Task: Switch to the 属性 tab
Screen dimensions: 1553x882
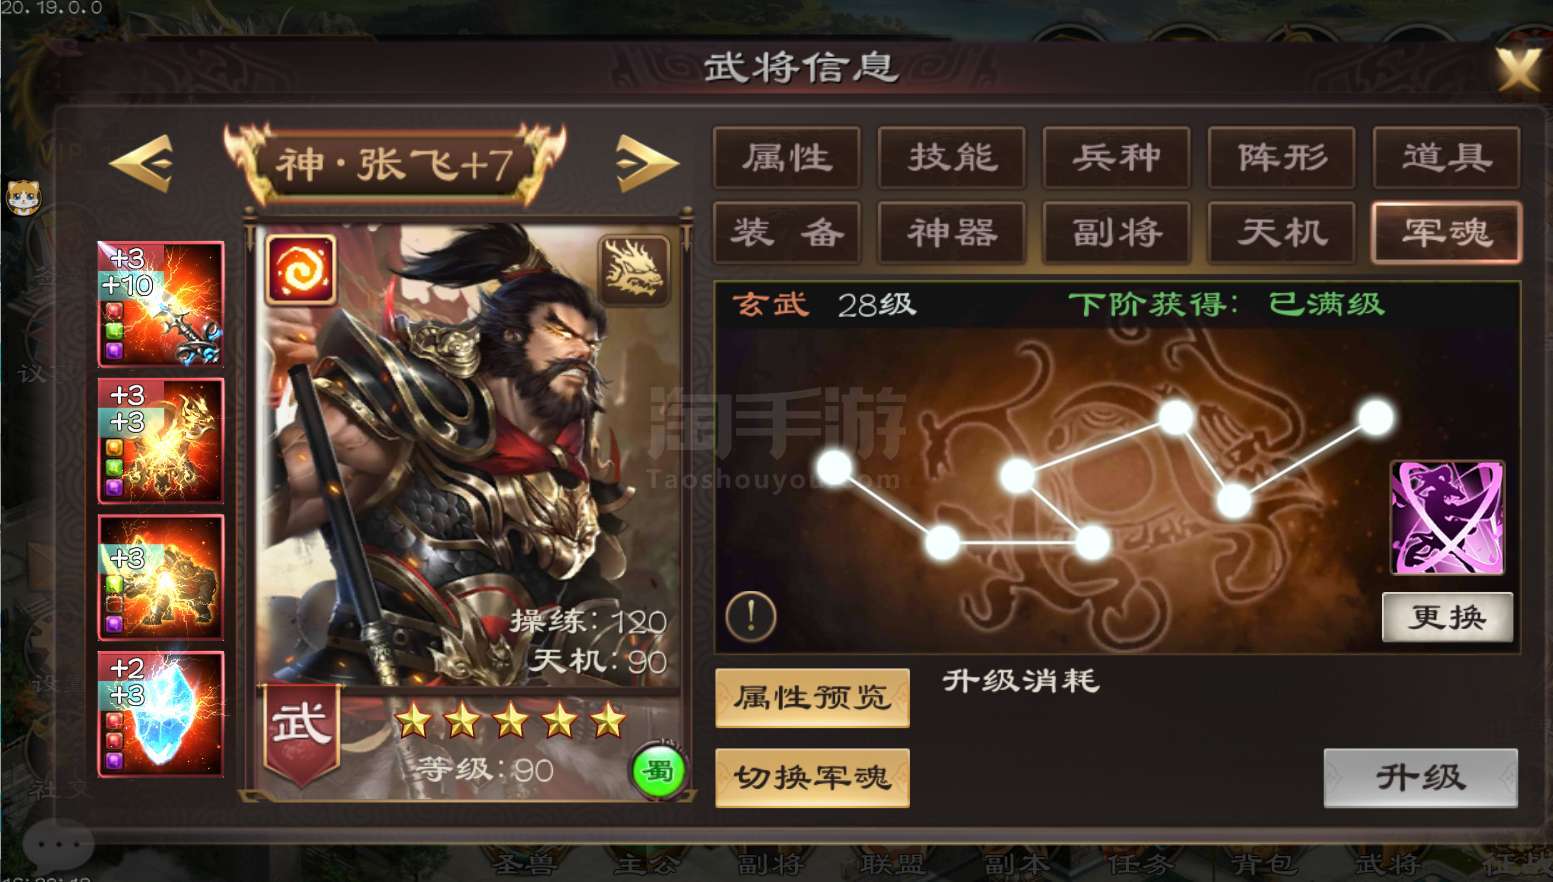Action: pyautogui.click(x=787, y=157)
